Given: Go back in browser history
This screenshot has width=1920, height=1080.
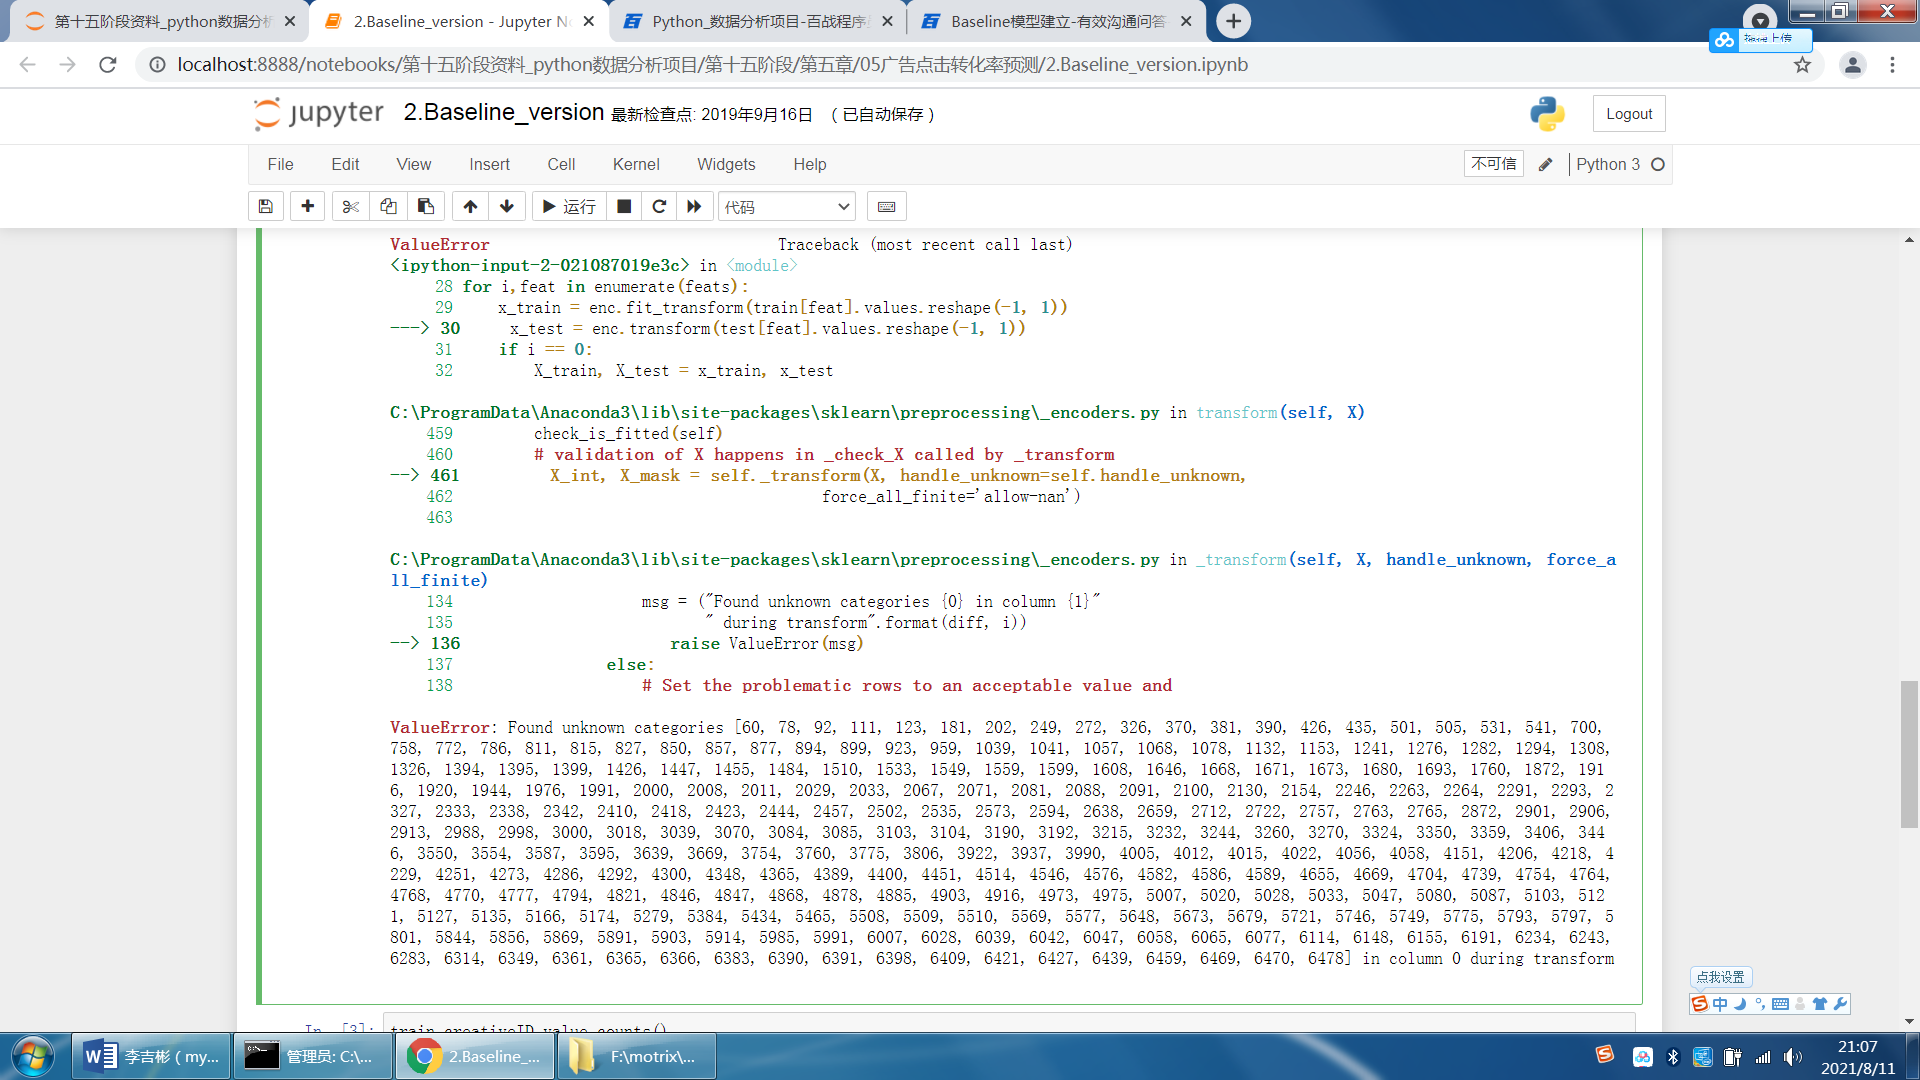Looking at the screenshot, I should pyautogui.click(x=28, y=65).
